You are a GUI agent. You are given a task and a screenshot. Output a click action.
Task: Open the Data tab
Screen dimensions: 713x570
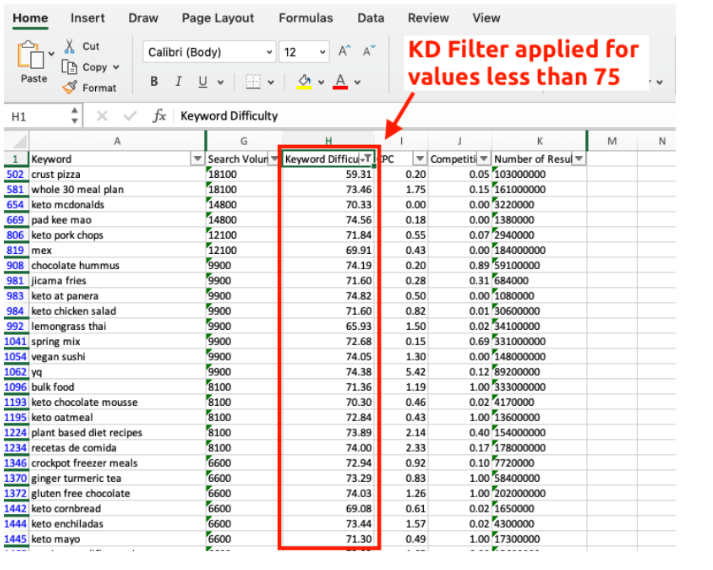[371, 18]
